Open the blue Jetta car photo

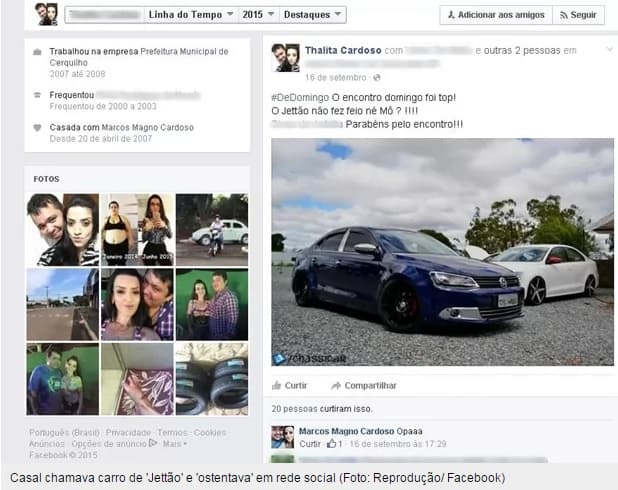click(442, 252)
